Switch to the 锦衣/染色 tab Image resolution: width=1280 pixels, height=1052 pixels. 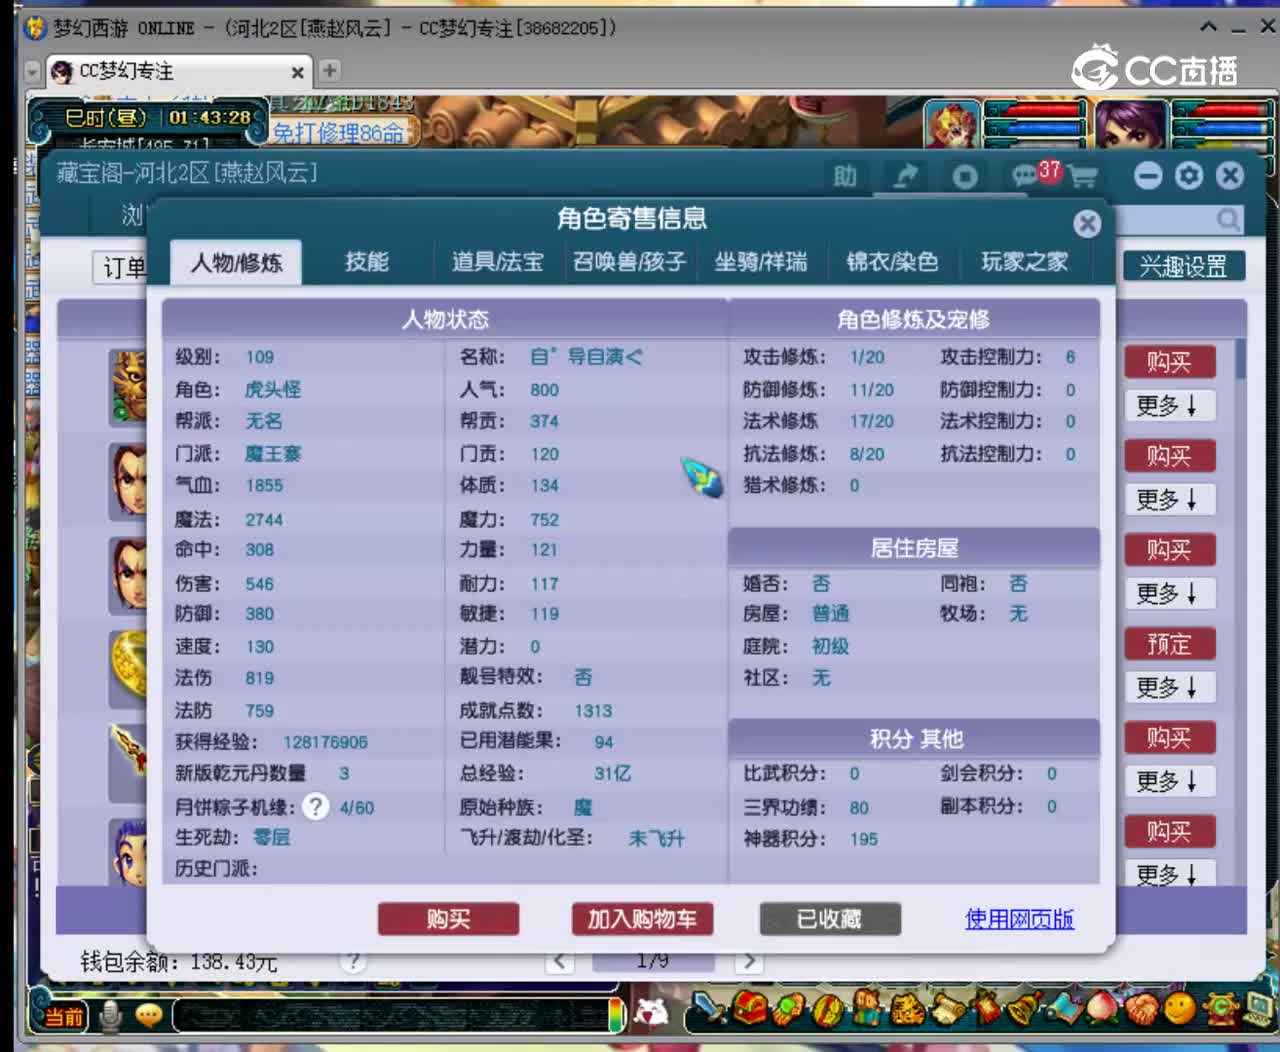coord(892,262)
